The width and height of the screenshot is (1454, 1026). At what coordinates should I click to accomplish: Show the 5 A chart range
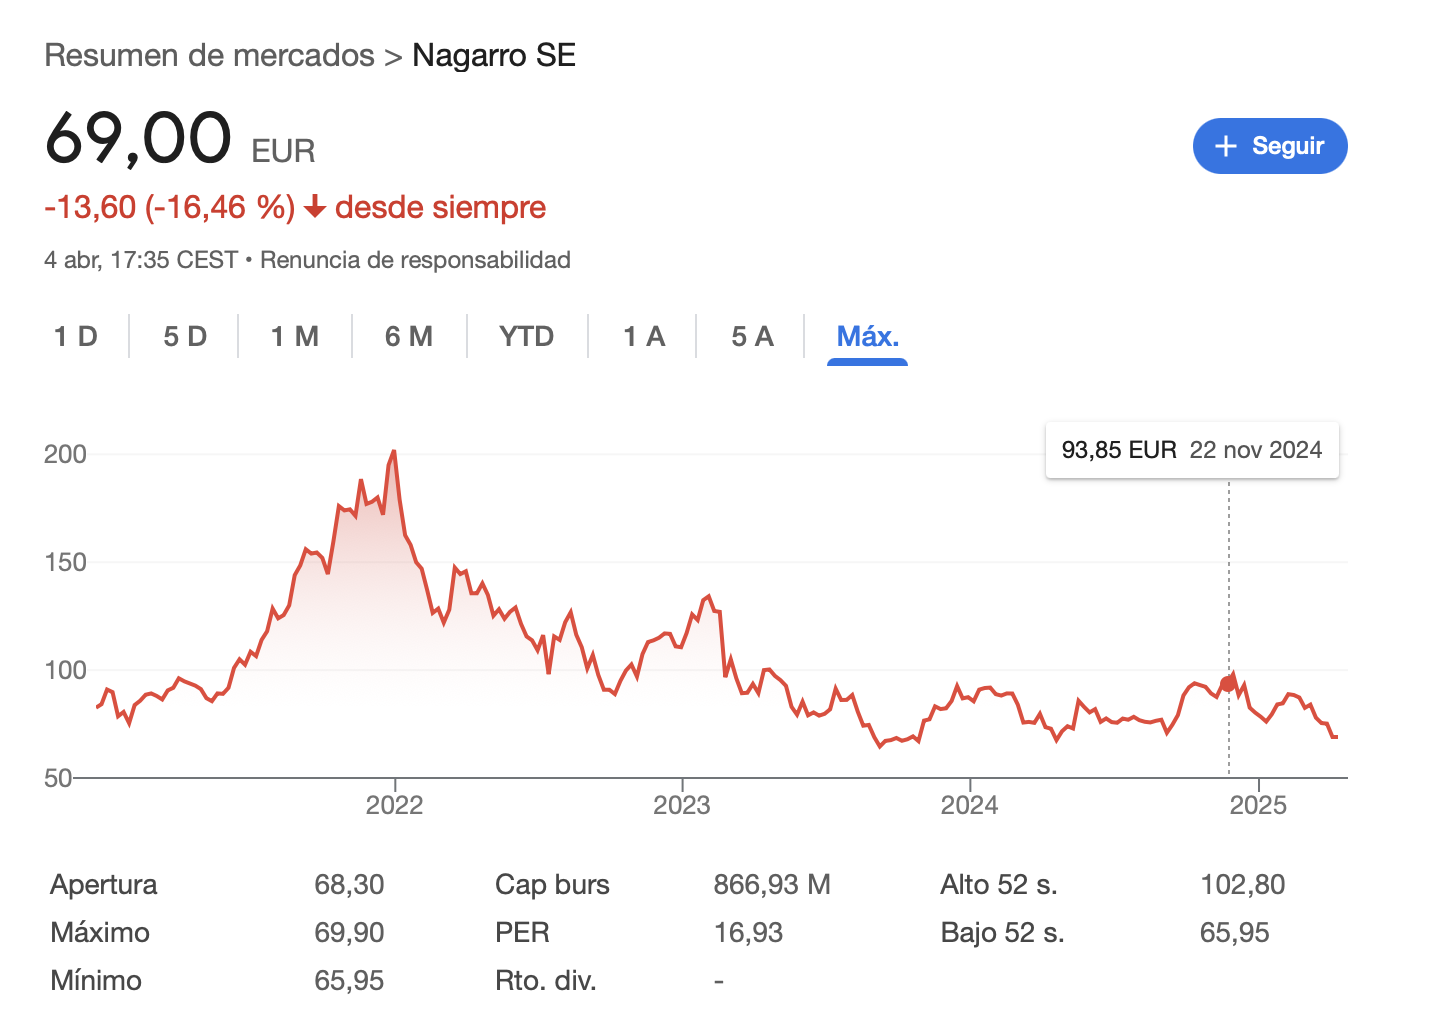(752, 336)
